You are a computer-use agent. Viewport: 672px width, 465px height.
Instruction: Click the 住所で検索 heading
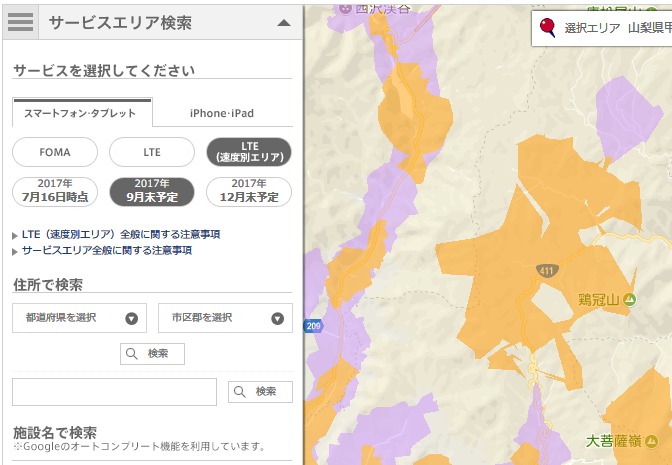(48, 285)
